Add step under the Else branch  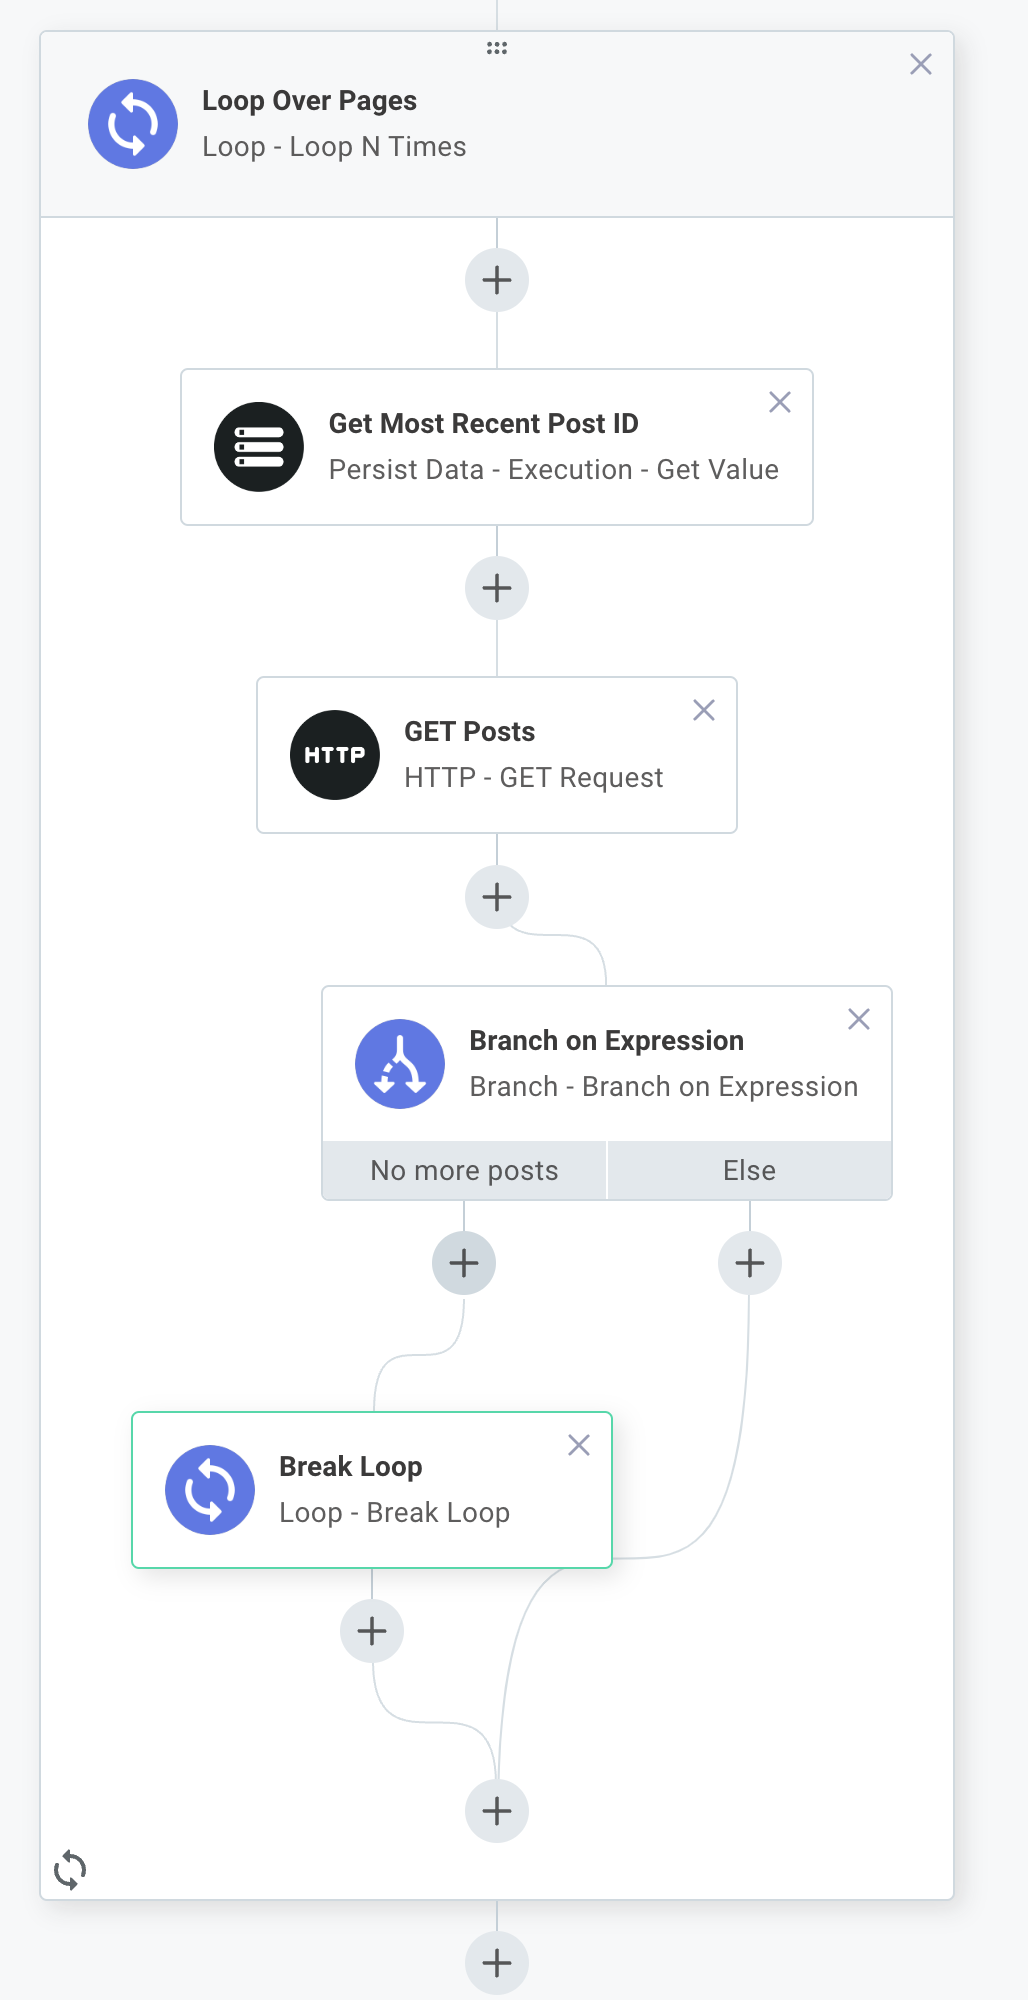750,1263
